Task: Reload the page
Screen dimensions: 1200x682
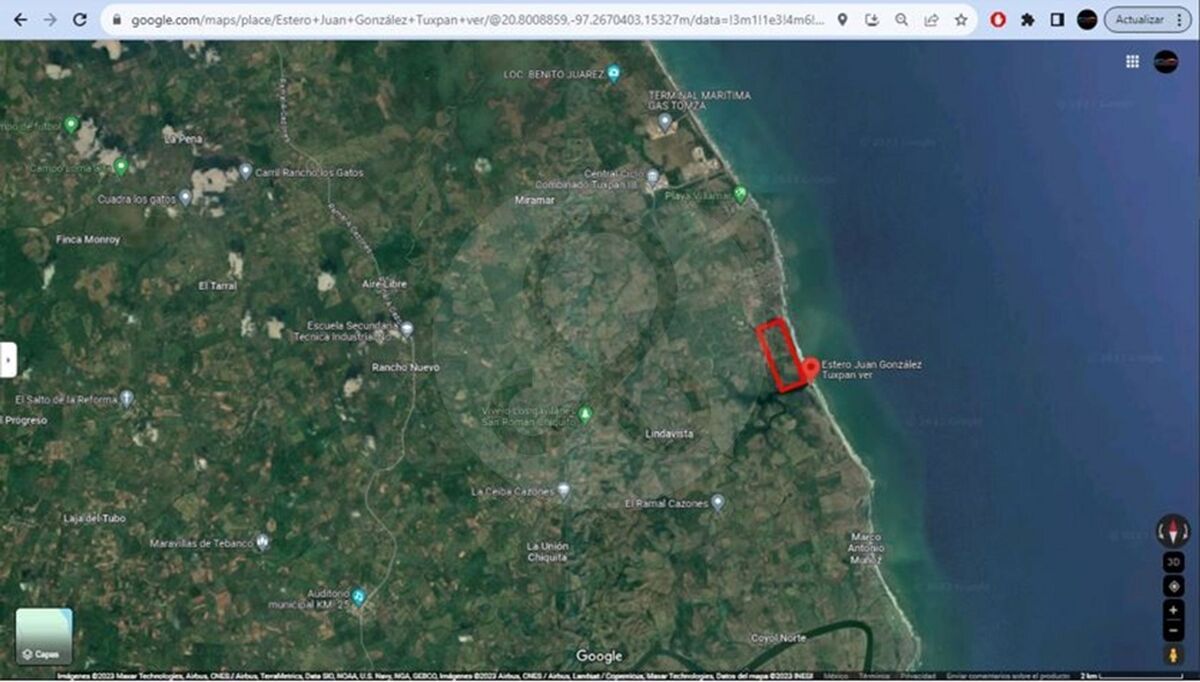Action: pyautogui.click(x=80, y=19)
